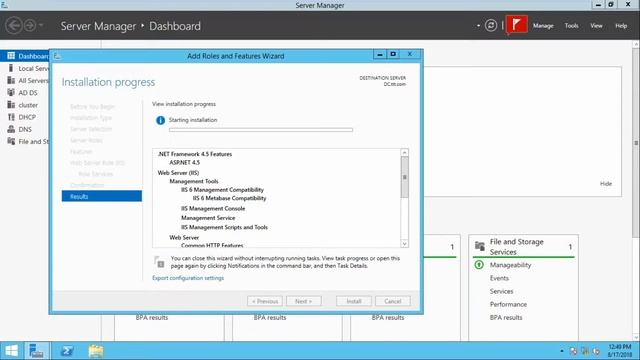This screenshot has height=360, width=640.
Task: Click Management Tools in the feature list
Action: tap(194, 181)
